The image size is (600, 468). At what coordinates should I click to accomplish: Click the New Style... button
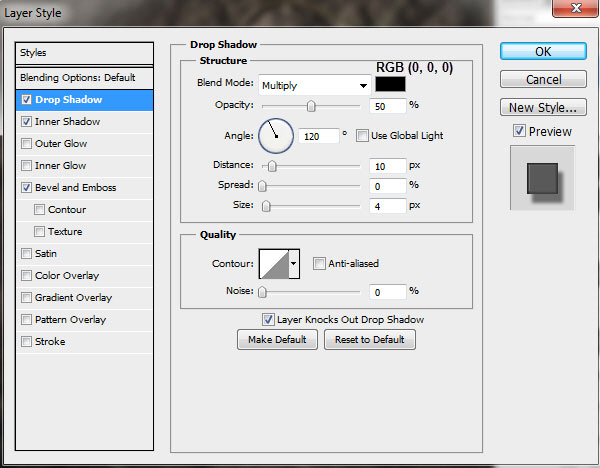(x=543, y=107)
